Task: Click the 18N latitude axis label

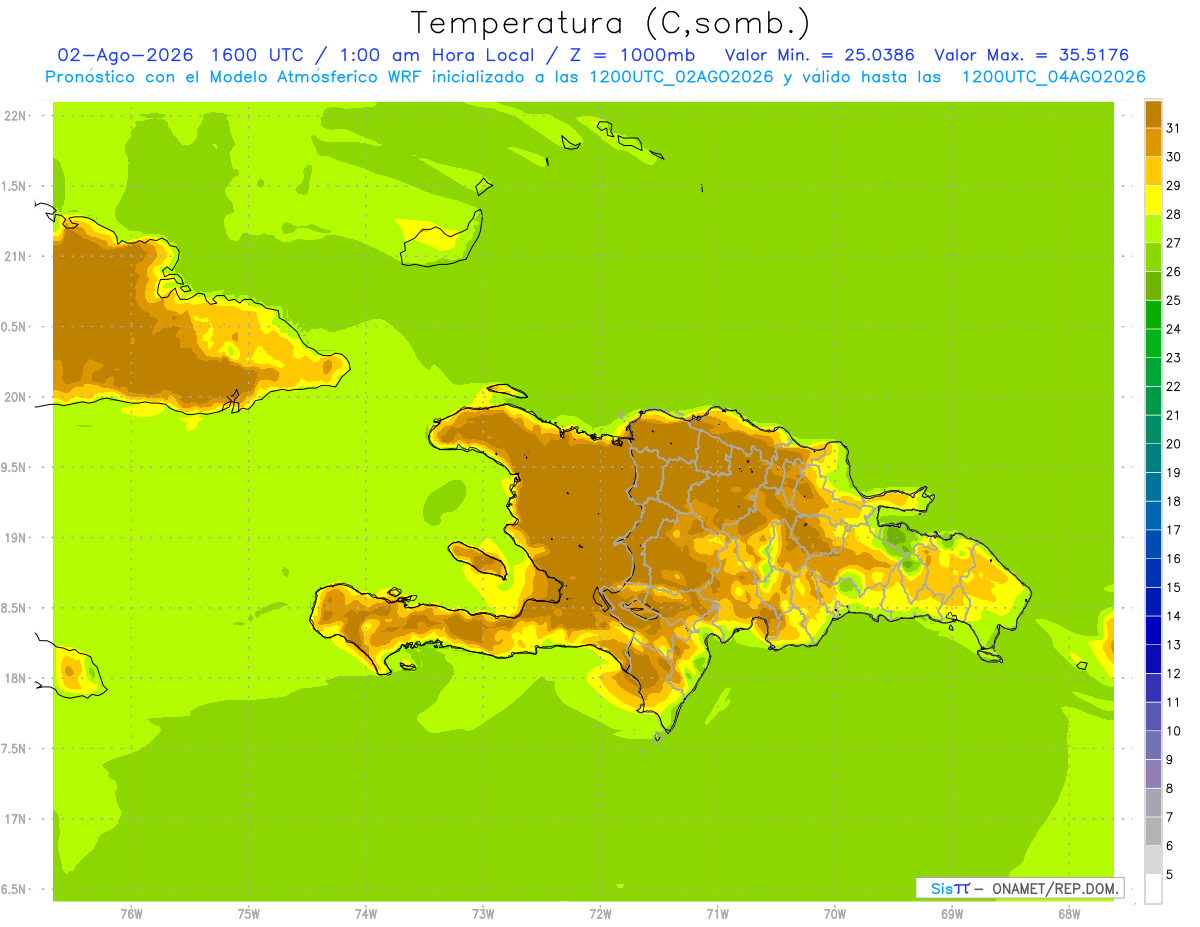Action: 15,679
